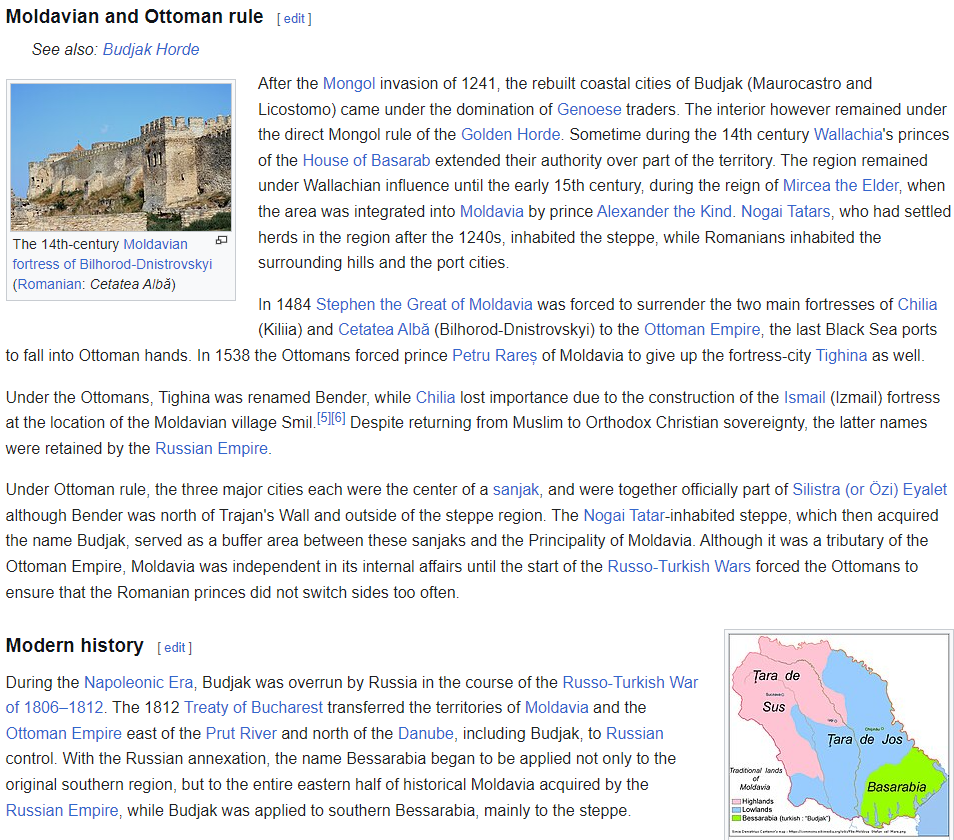Open Mircea the Elder link
The height and width of the screenshot is (840, 954).
click(840, 186)
